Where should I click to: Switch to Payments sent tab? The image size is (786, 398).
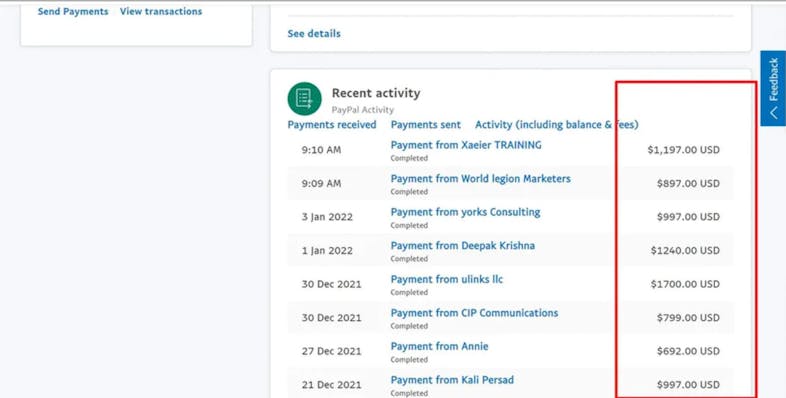[x=426, y=125]
